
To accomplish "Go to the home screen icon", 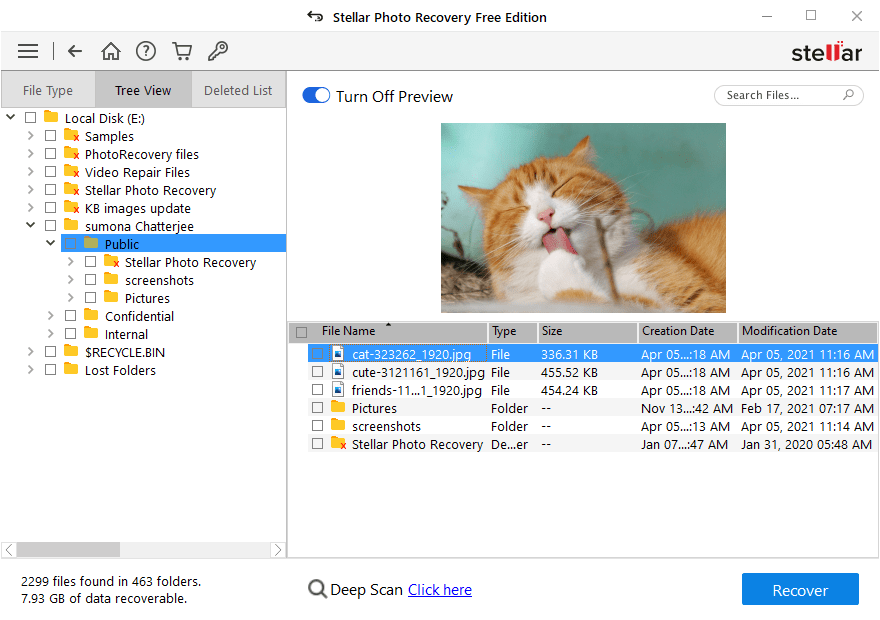I will click(110, 51).
